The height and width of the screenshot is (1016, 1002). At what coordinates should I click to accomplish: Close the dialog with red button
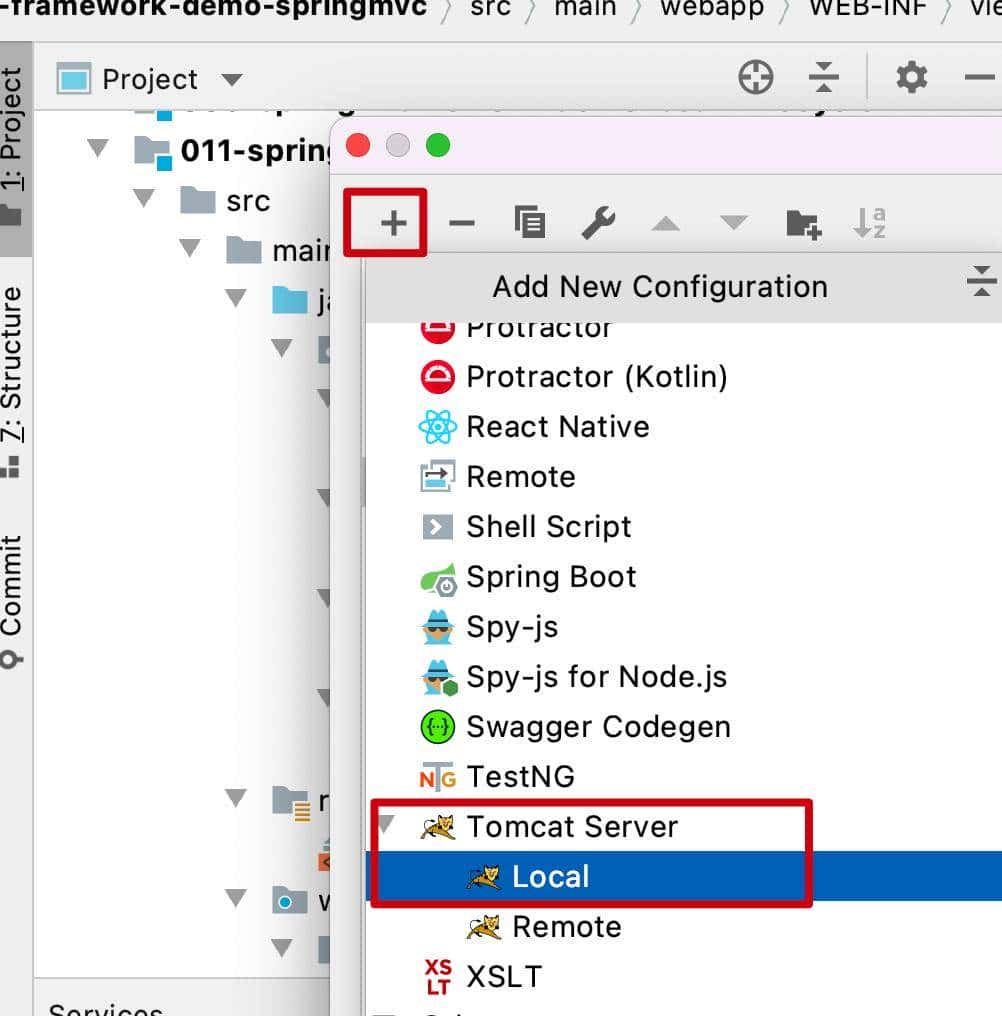(358, 145)
